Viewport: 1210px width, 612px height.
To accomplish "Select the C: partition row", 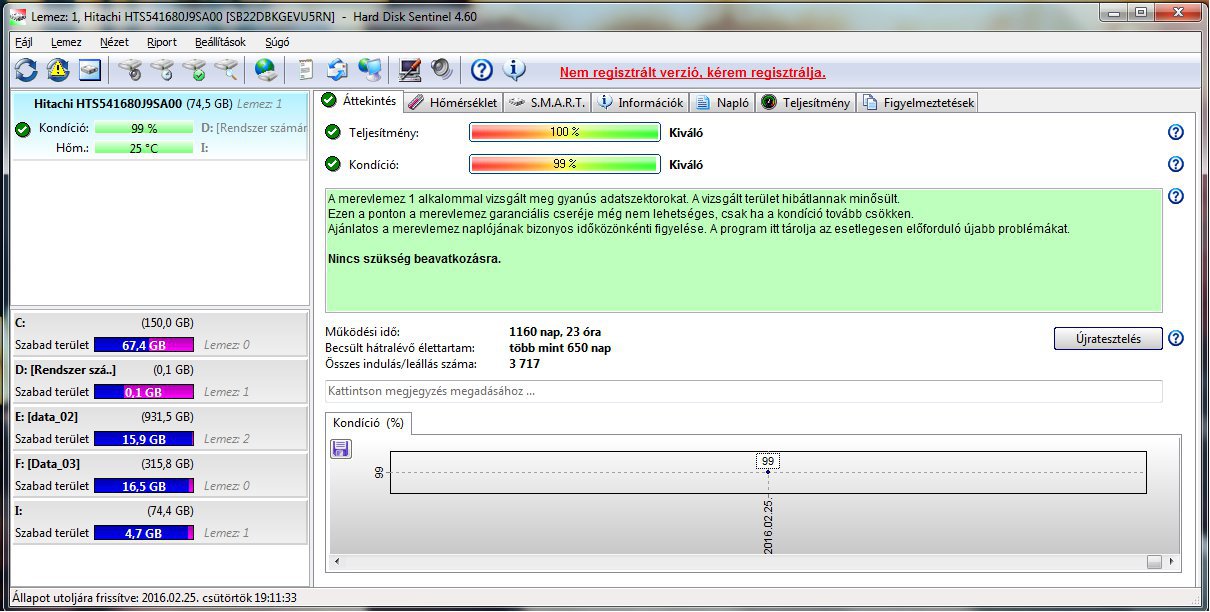I will [x=158, y=334].
